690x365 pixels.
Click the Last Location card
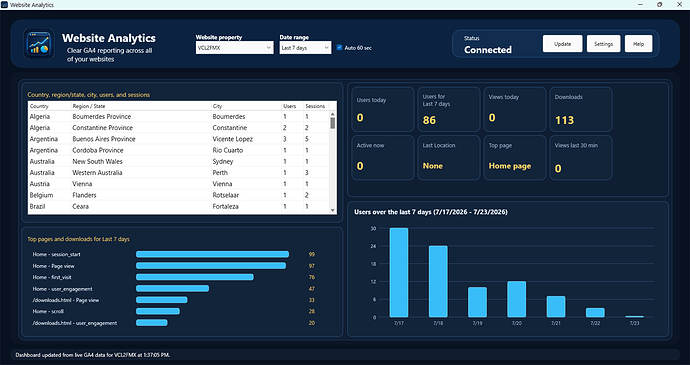point(448,158)
